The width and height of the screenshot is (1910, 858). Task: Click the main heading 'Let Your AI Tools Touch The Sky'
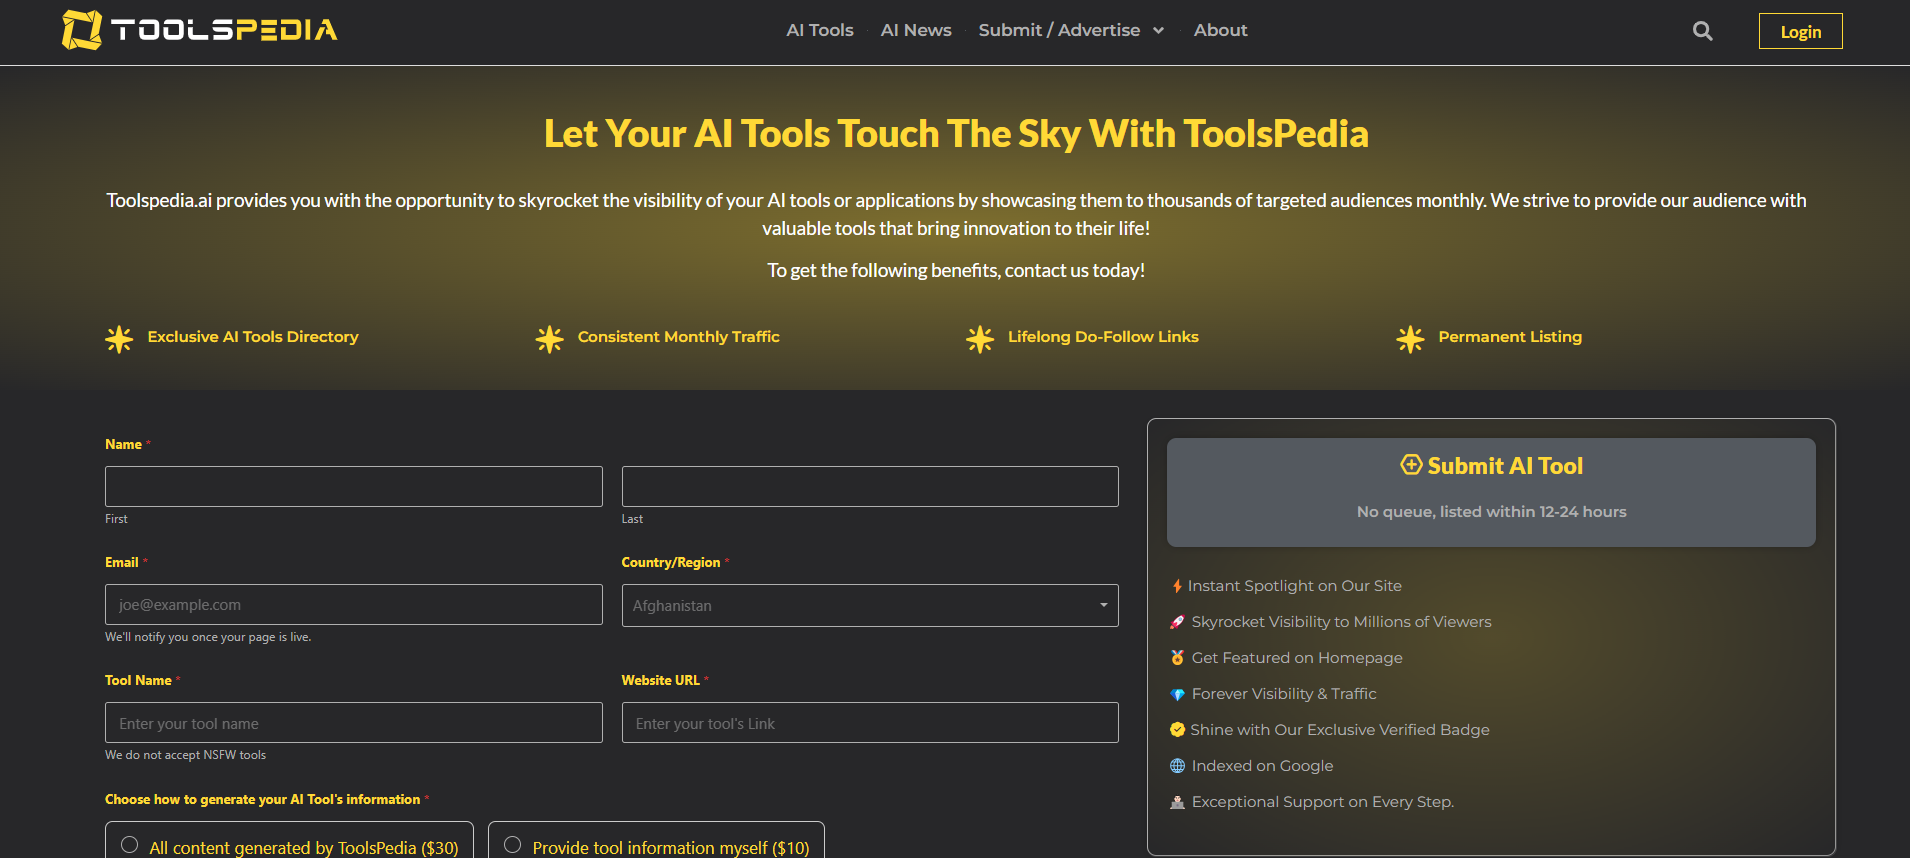click(x=956, y=134)
